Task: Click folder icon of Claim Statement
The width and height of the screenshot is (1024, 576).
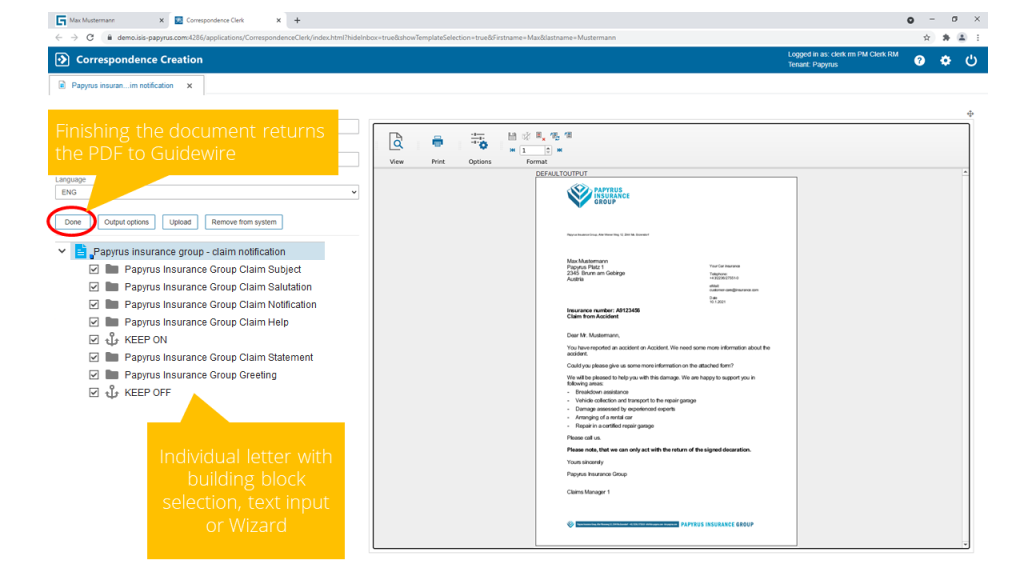Action: (112, 357)
